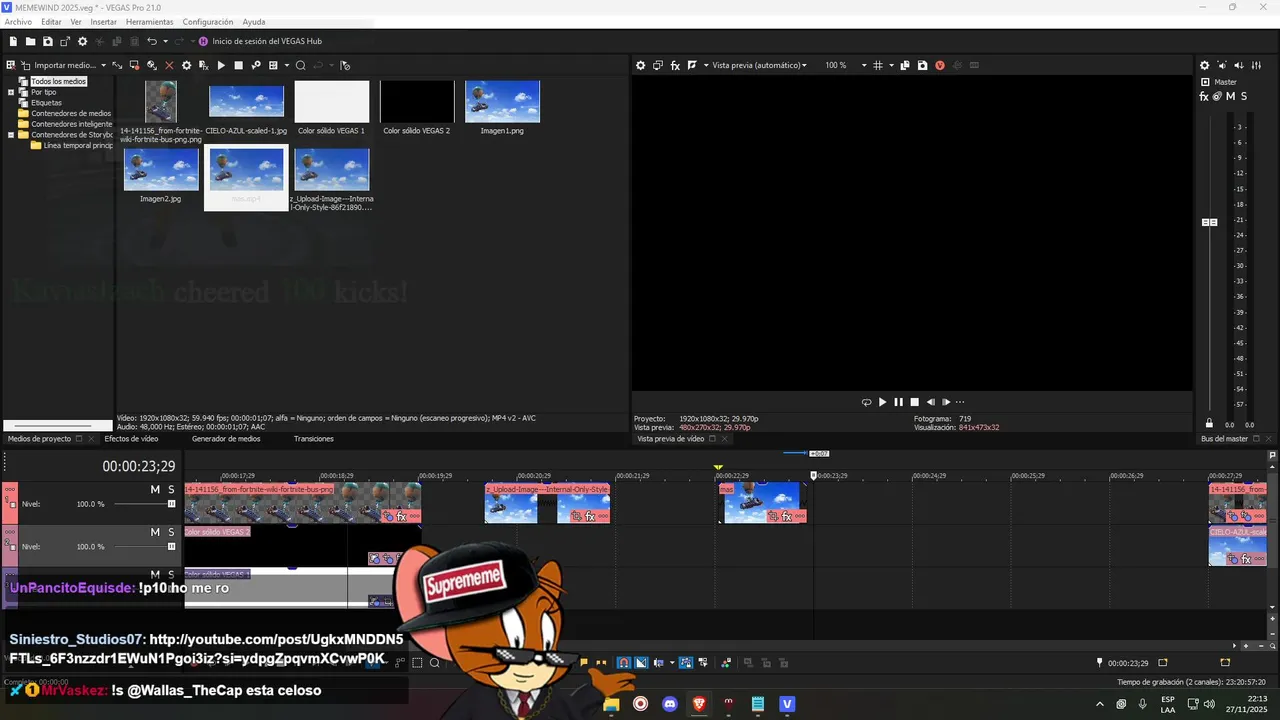Switch to Generador de medios tab
The height and width of the screenshot is (720, 1280).
(226, 439)
